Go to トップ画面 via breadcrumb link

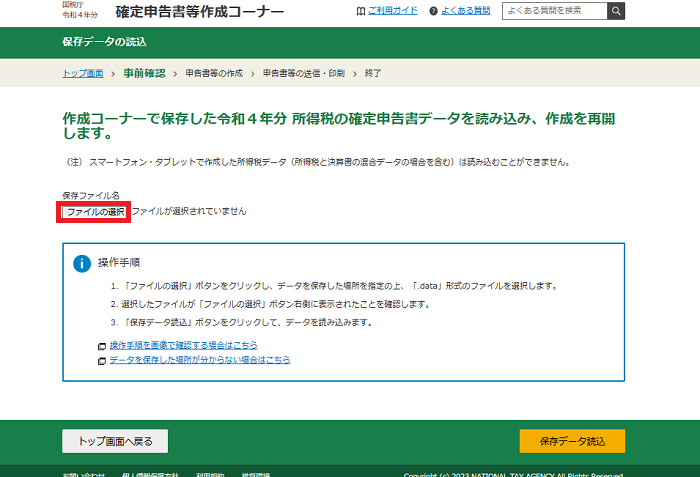click(x=83, y=73)
